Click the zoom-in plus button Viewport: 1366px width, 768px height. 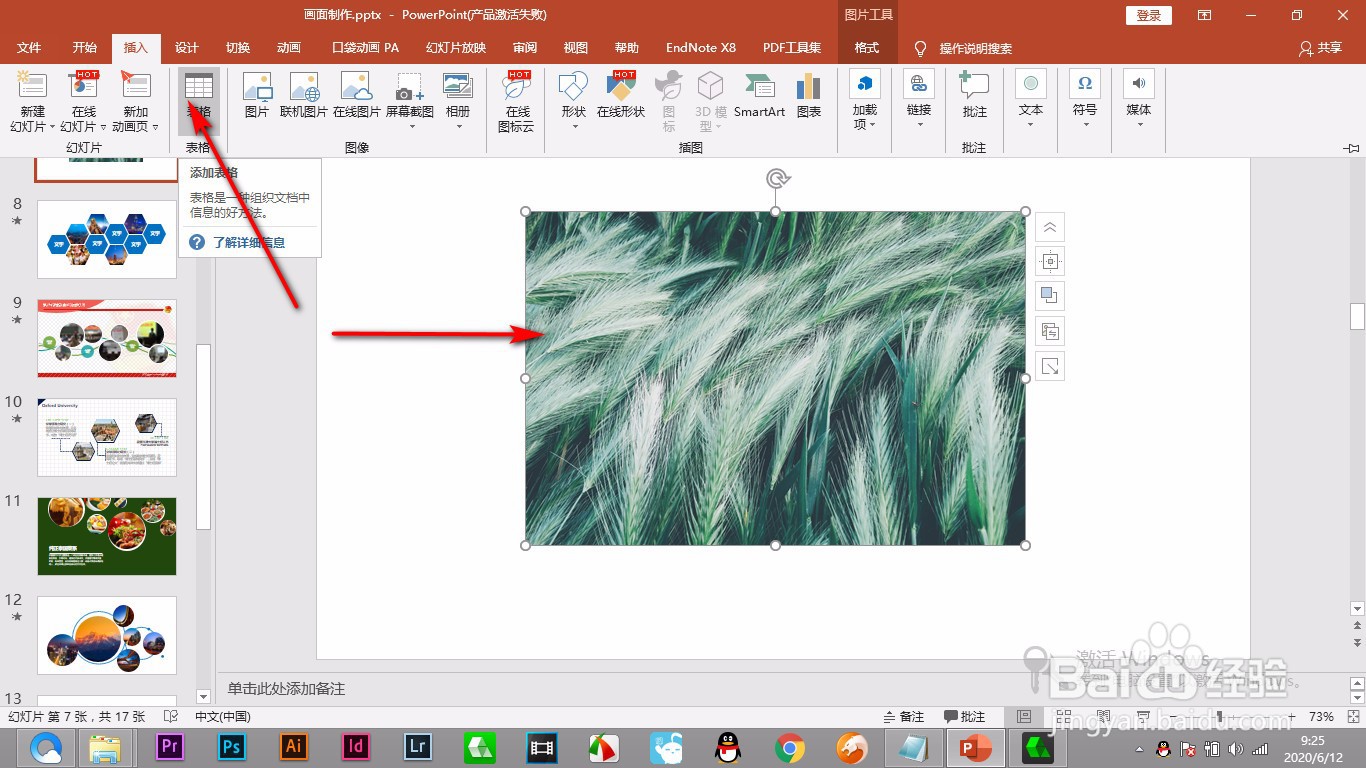point(1294,717)
